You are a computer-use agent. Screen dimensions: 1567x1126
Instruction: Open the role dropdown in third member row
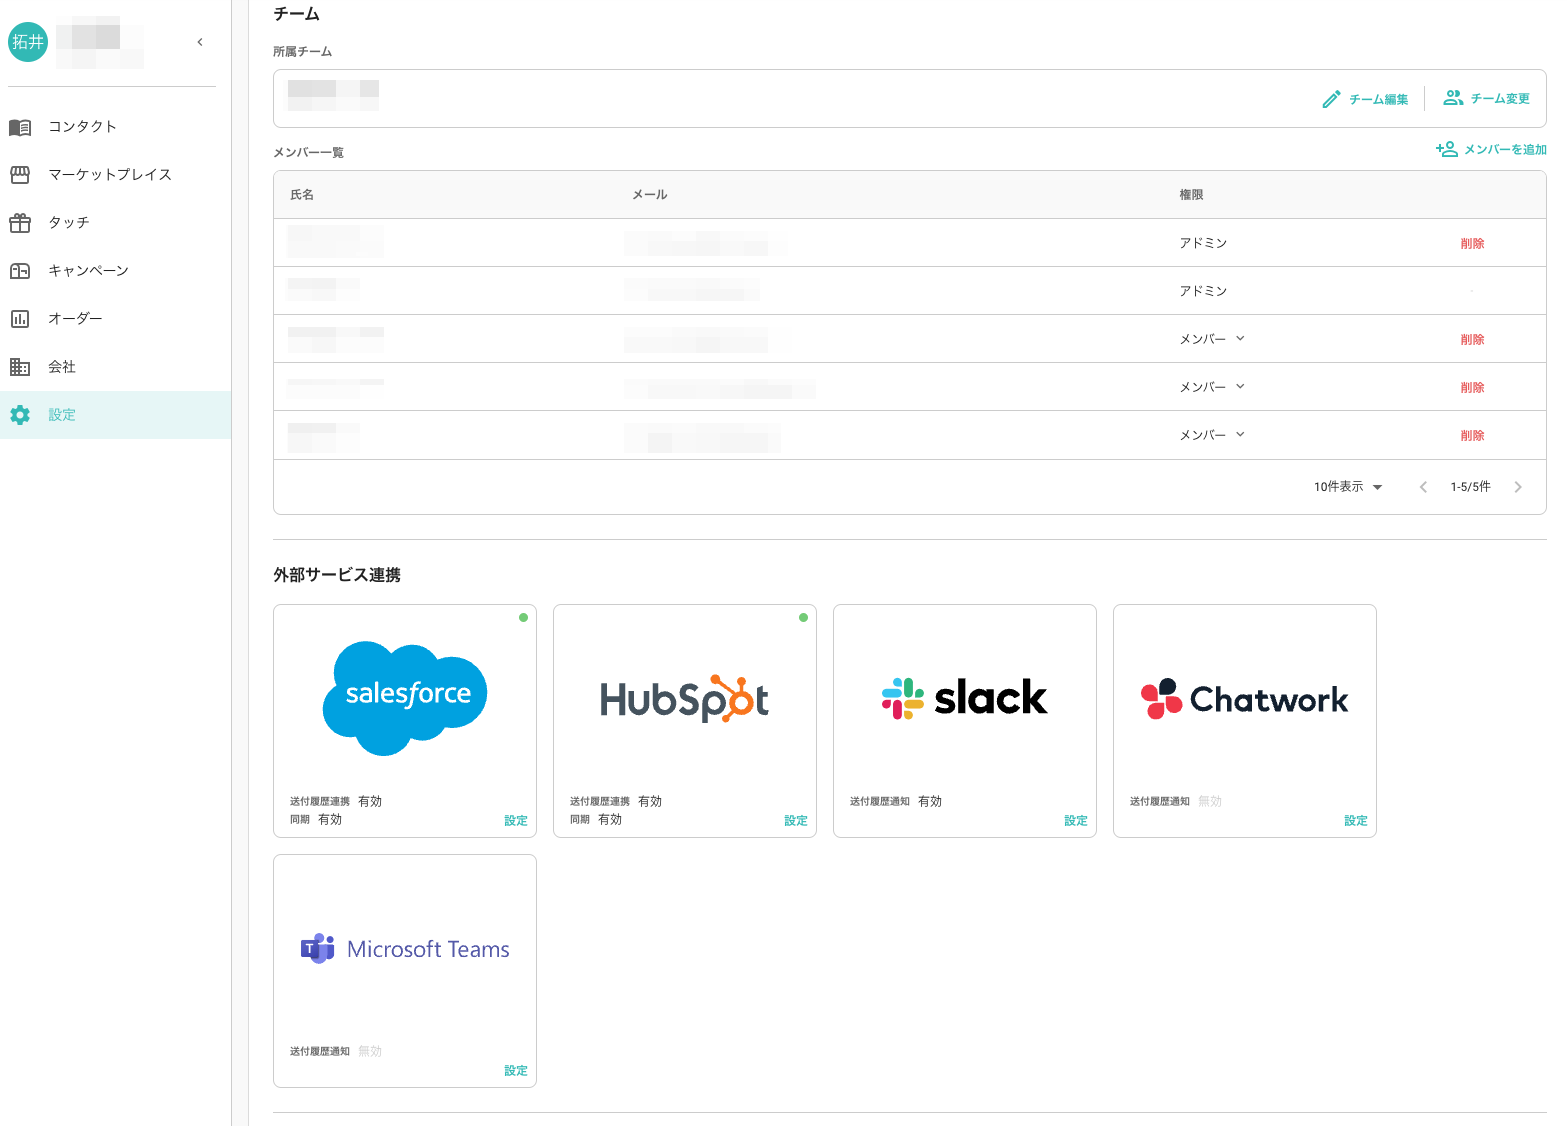pos(1212,339)
